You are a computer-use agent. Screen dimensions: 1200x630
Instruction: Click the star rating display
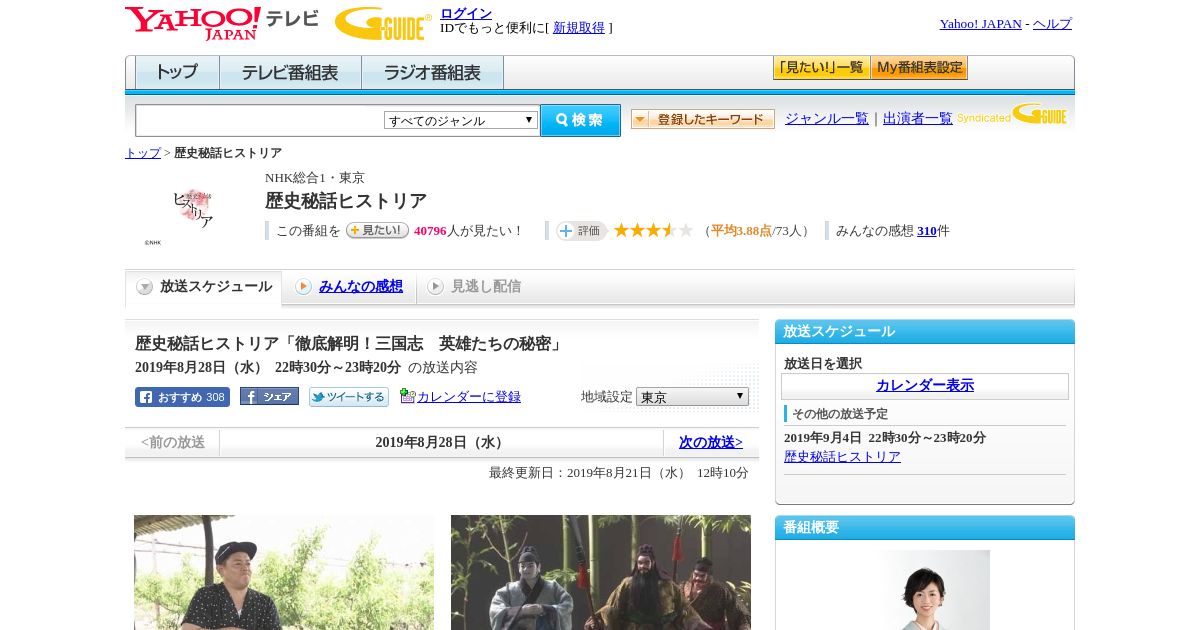(x=653, y=230)
